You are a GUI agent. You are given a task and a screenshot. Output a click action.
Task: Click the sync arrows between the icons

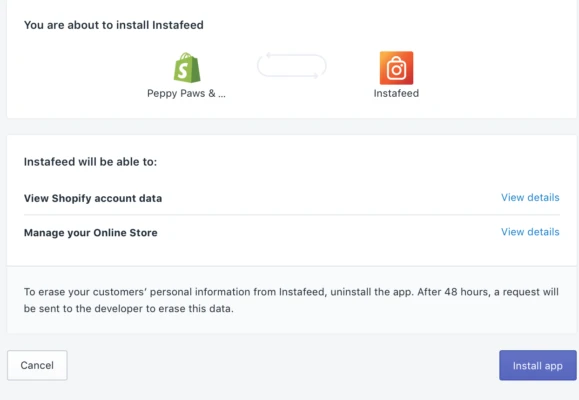click(x=292, y=66)
